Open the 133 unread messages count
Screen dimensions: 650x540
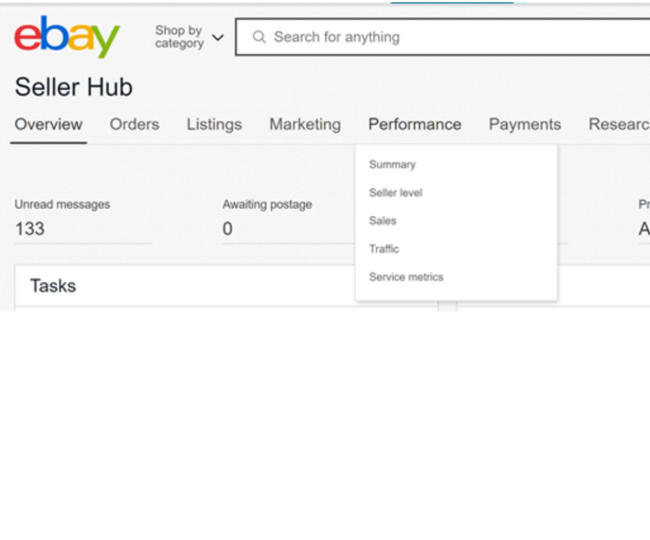(x=30, y=229)
